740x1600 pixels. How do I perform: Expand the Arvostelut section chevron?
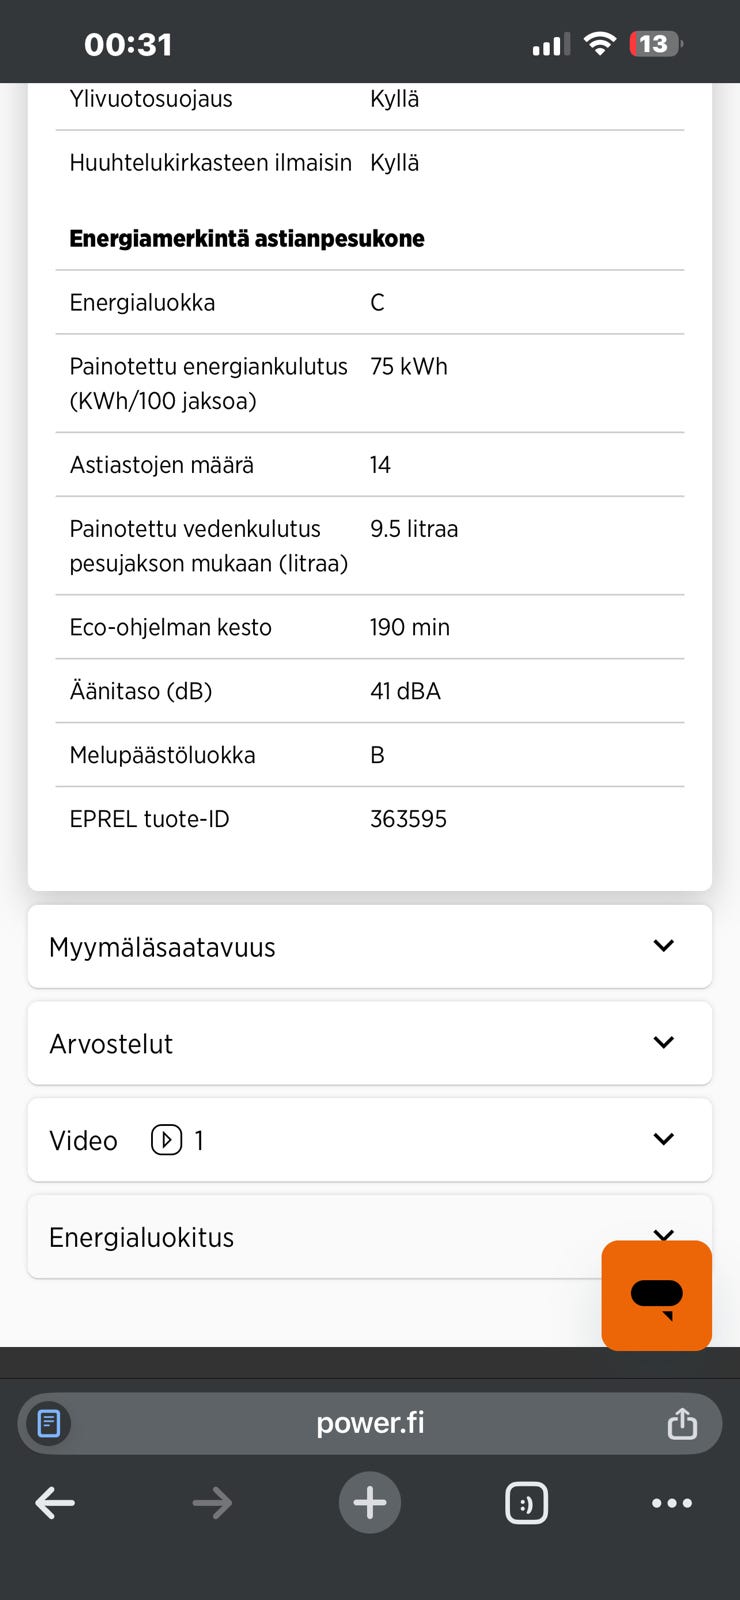pos(663,1043)
